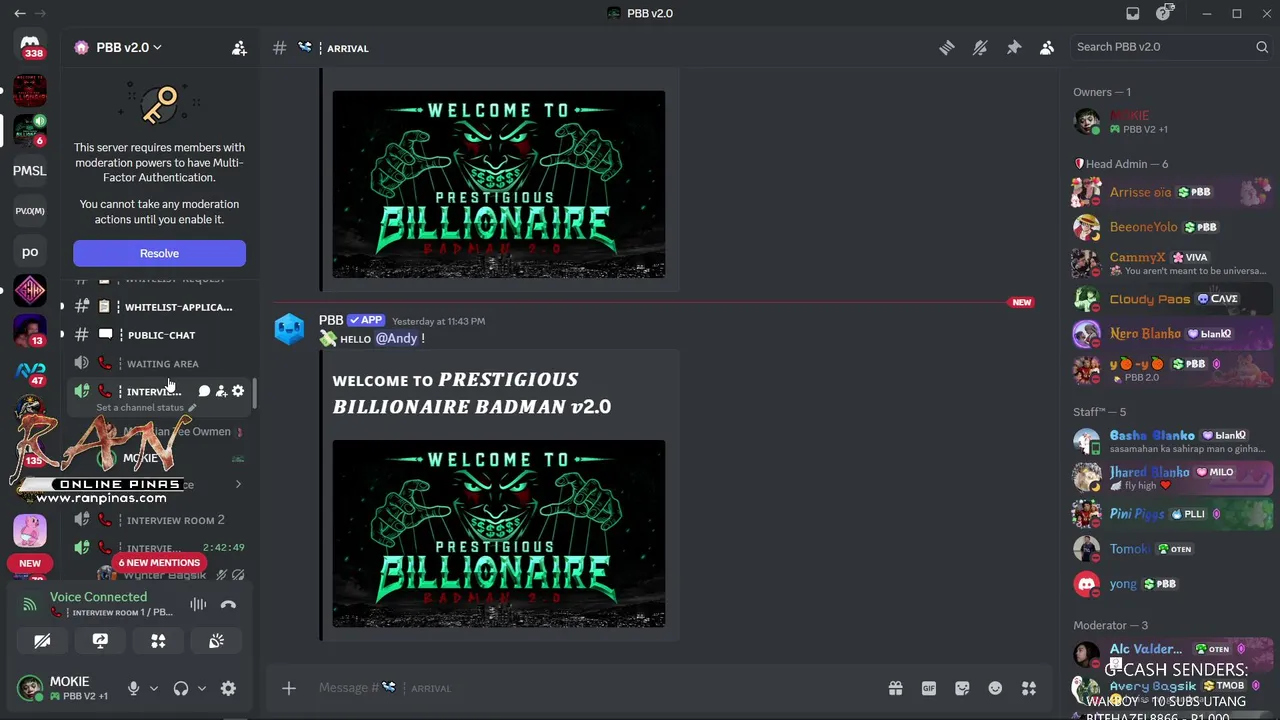Screen dimensions: 1280x720
Task: Join the Waiting Area voice channel
Action: tap(160, 363)
